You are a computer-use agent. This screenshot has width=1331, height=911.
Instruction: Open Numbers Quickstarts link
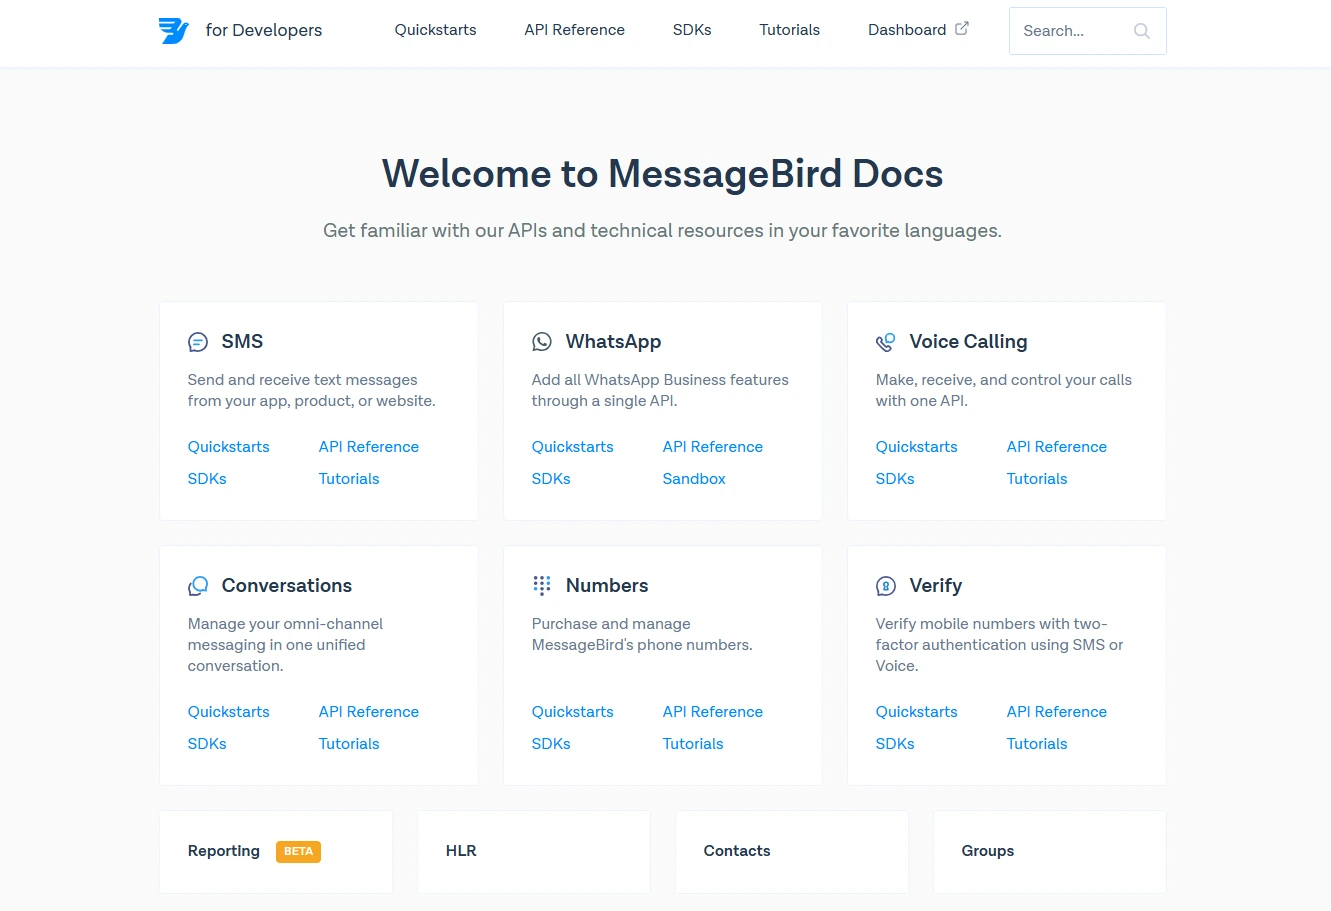click(572, 712)
